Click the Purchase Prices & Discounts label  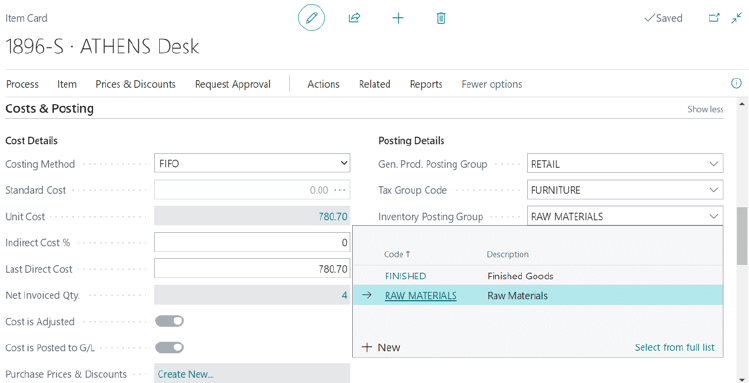66,374
